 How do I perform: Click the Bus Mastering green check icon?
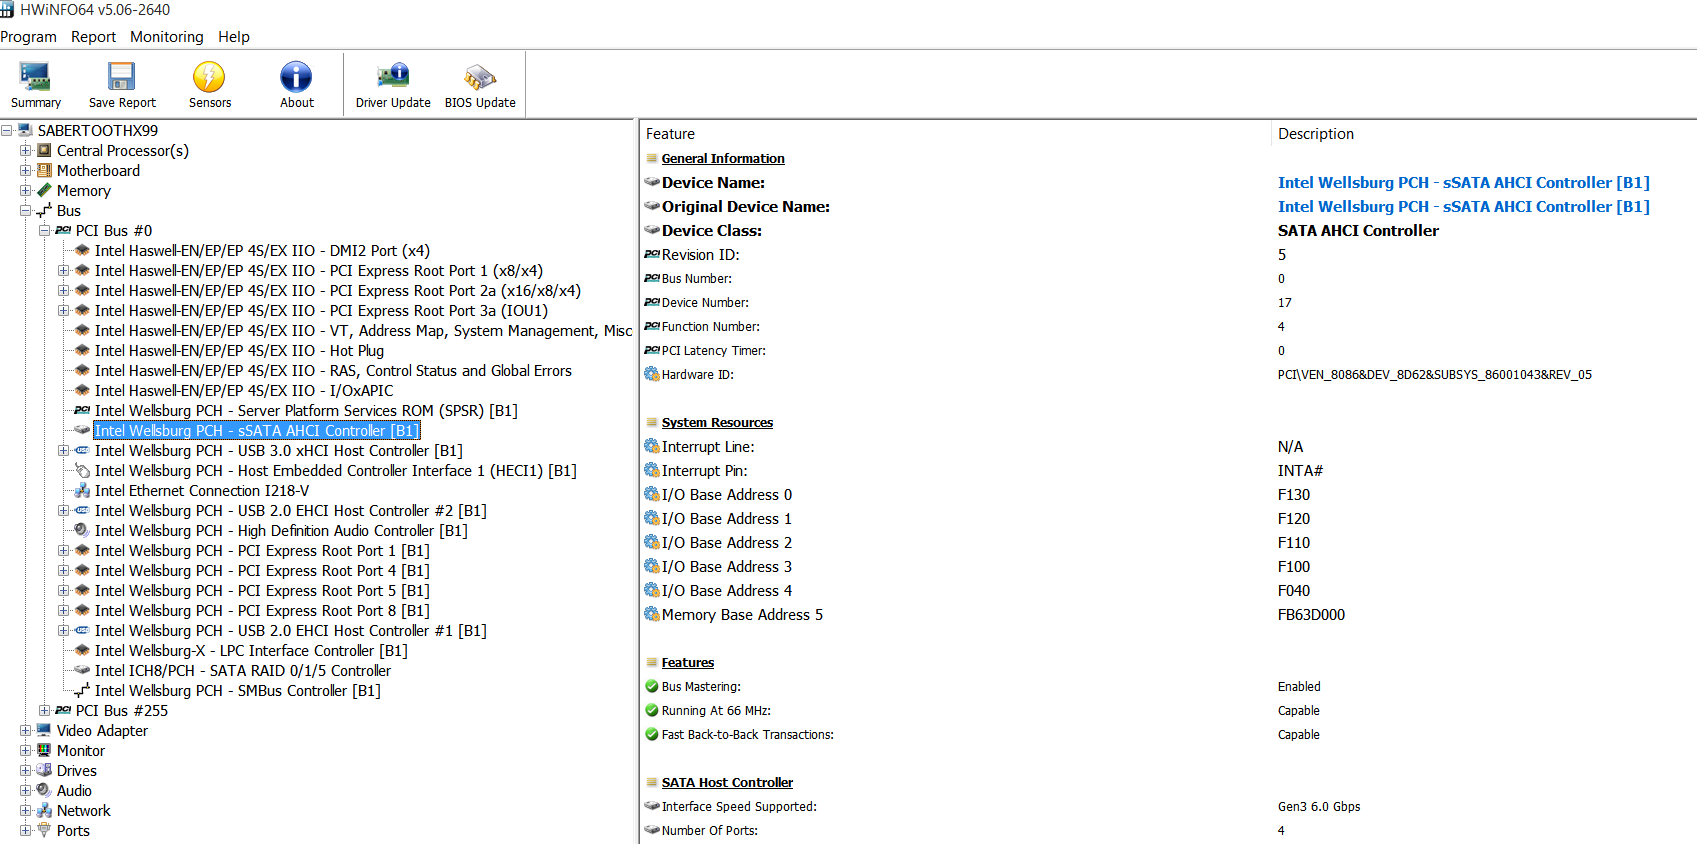tap(652, 687)
